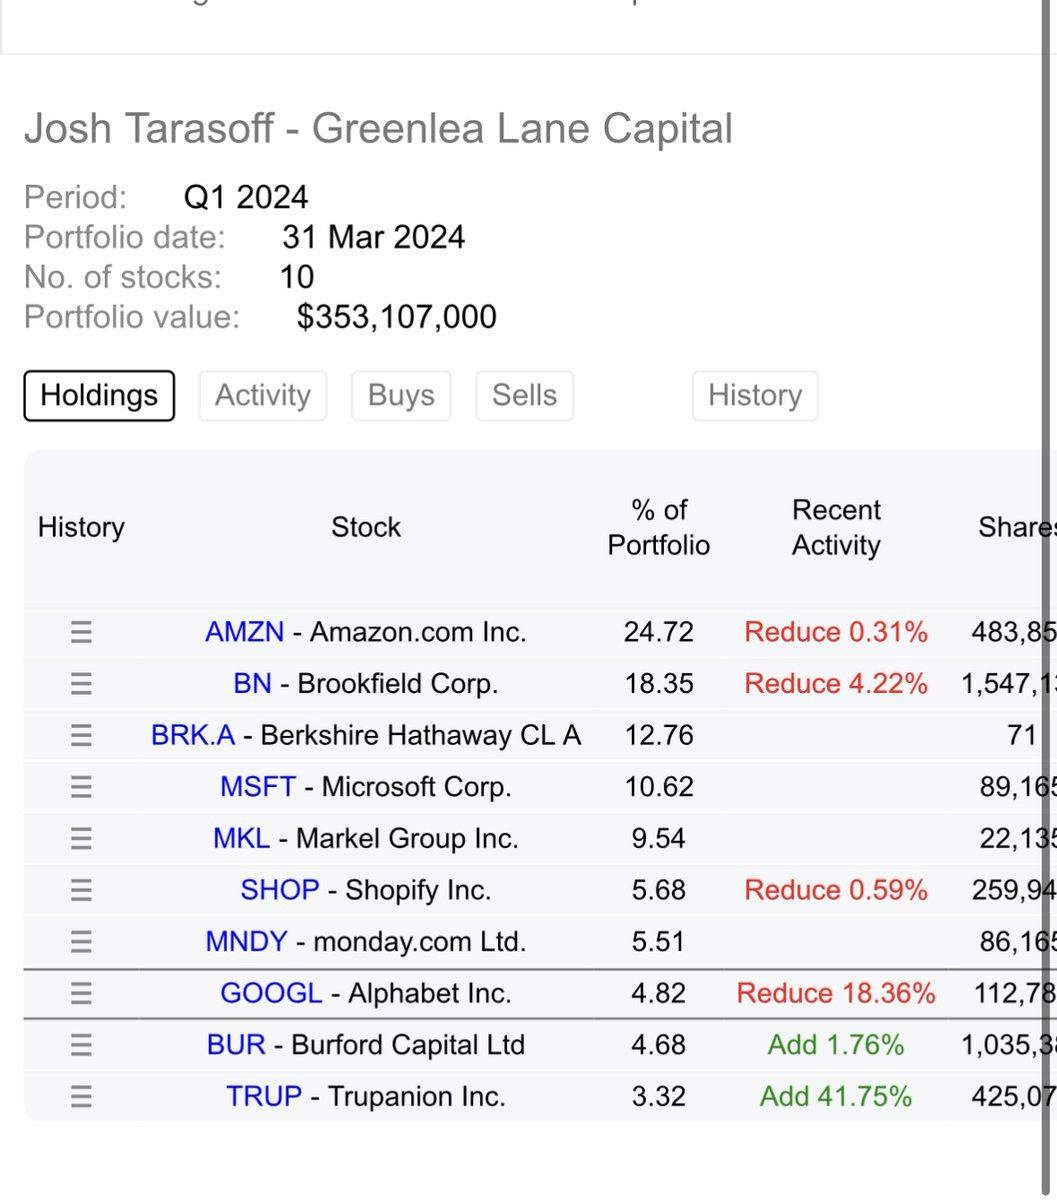Open the History tab button
This screenshot has width=1057, height=1200.
click(x=755, y=395)
